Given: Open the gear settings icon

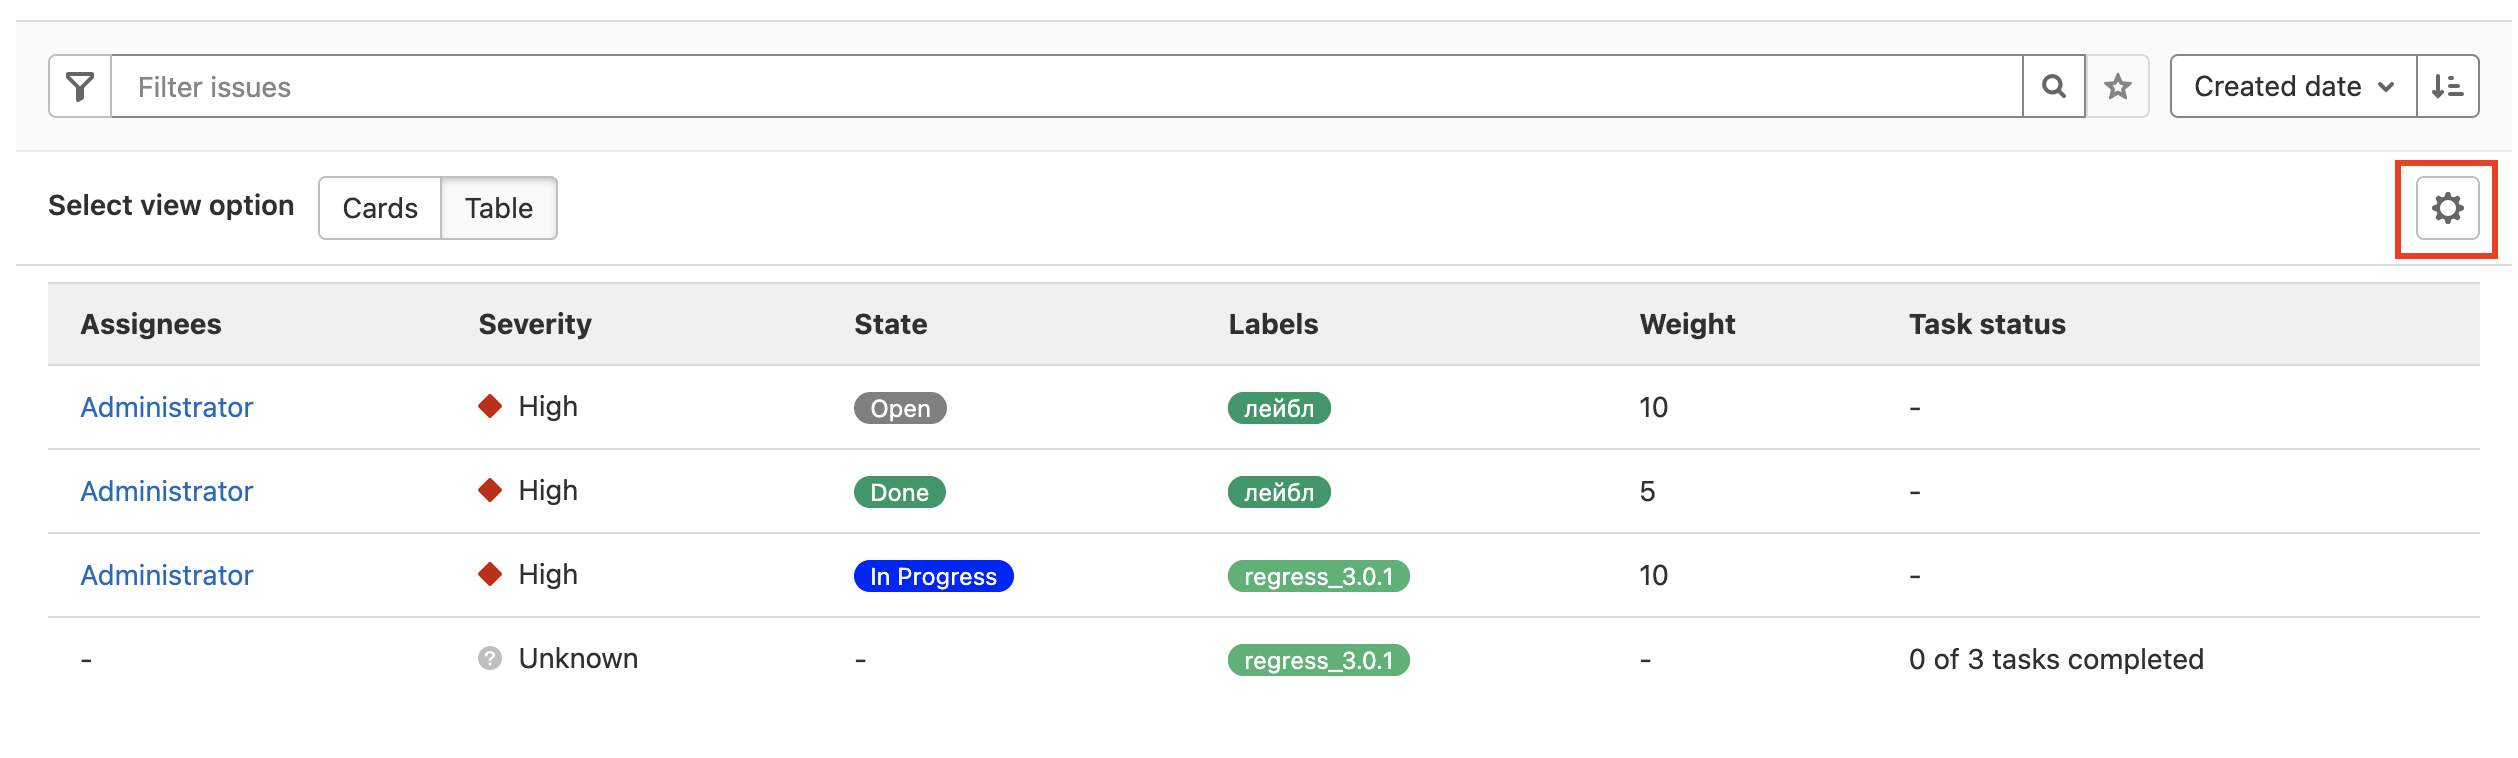Looking at the screenshot, I should 2447,208.
